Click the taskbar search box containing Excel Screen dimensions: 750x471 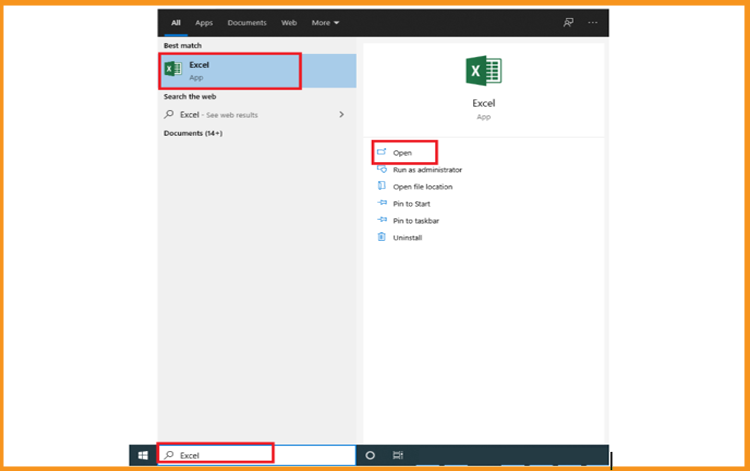257,455
